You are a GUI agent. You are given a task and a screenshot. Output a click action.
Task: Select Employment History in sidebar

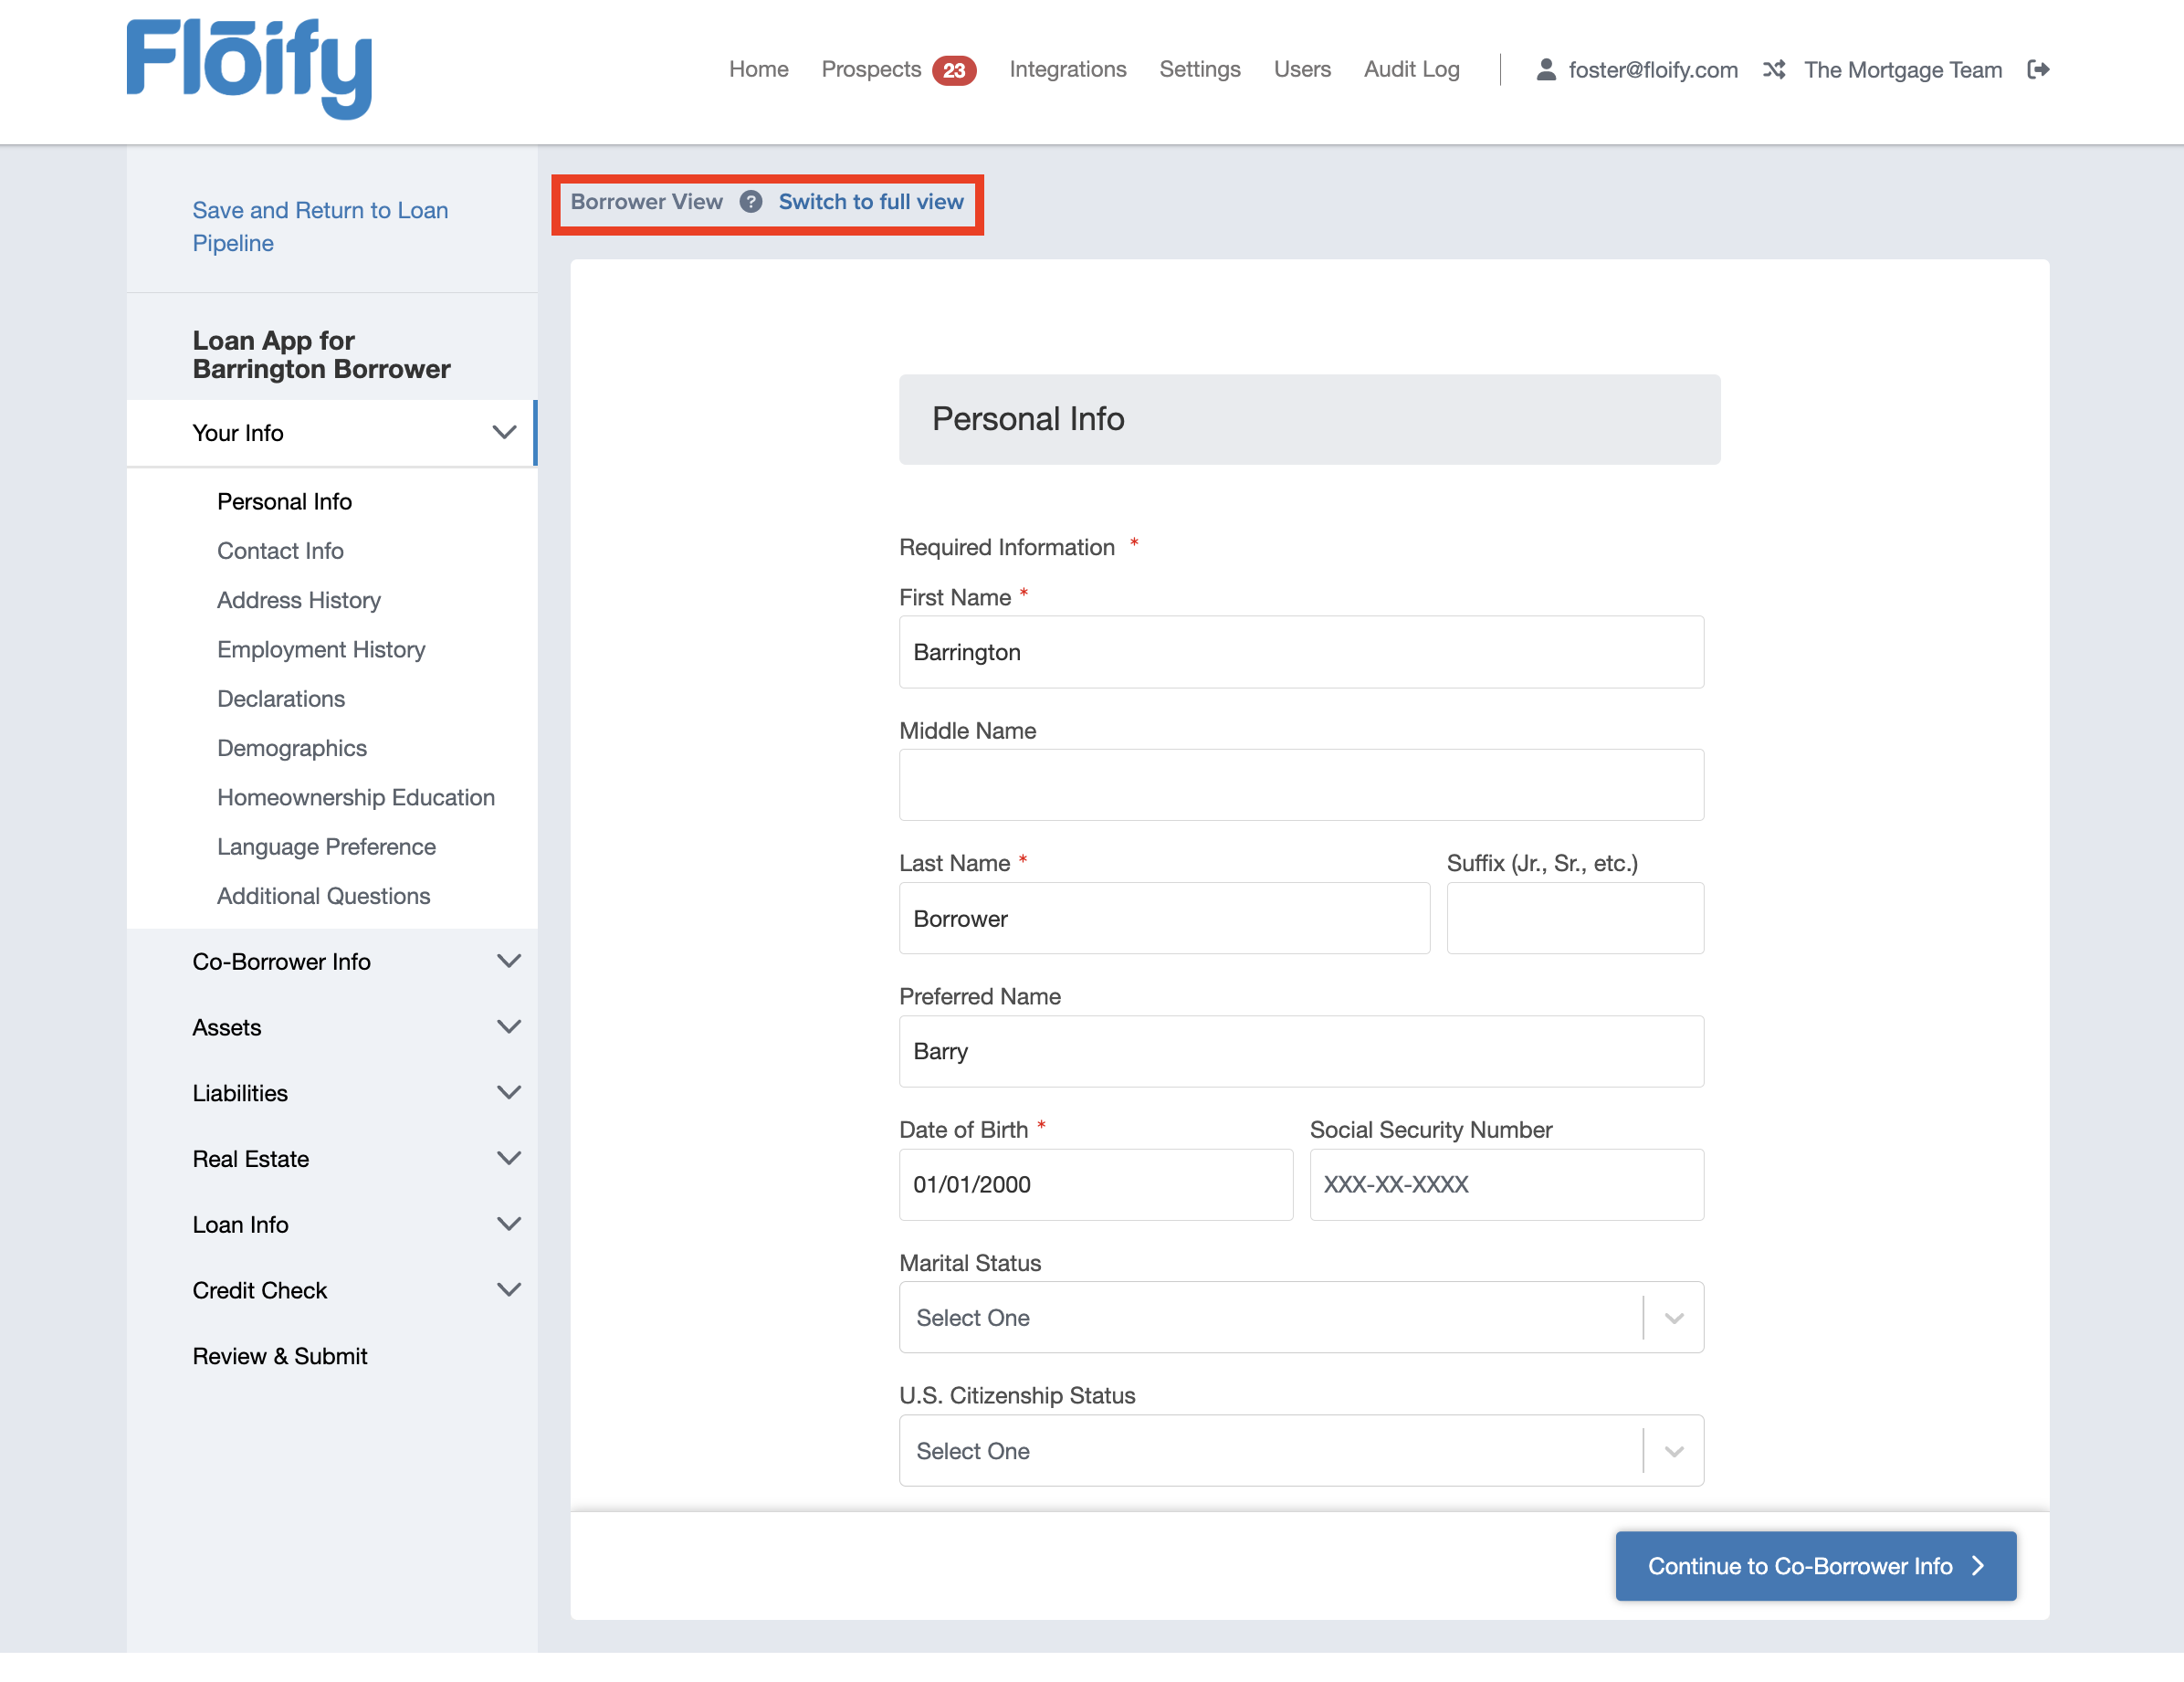point(321,649)
